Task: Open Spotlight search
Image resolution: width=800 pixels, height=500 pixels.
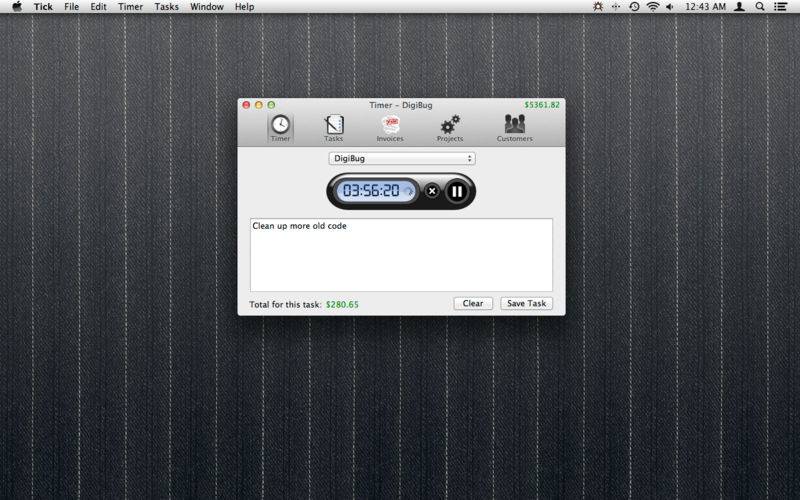Action: pos(760,7)
